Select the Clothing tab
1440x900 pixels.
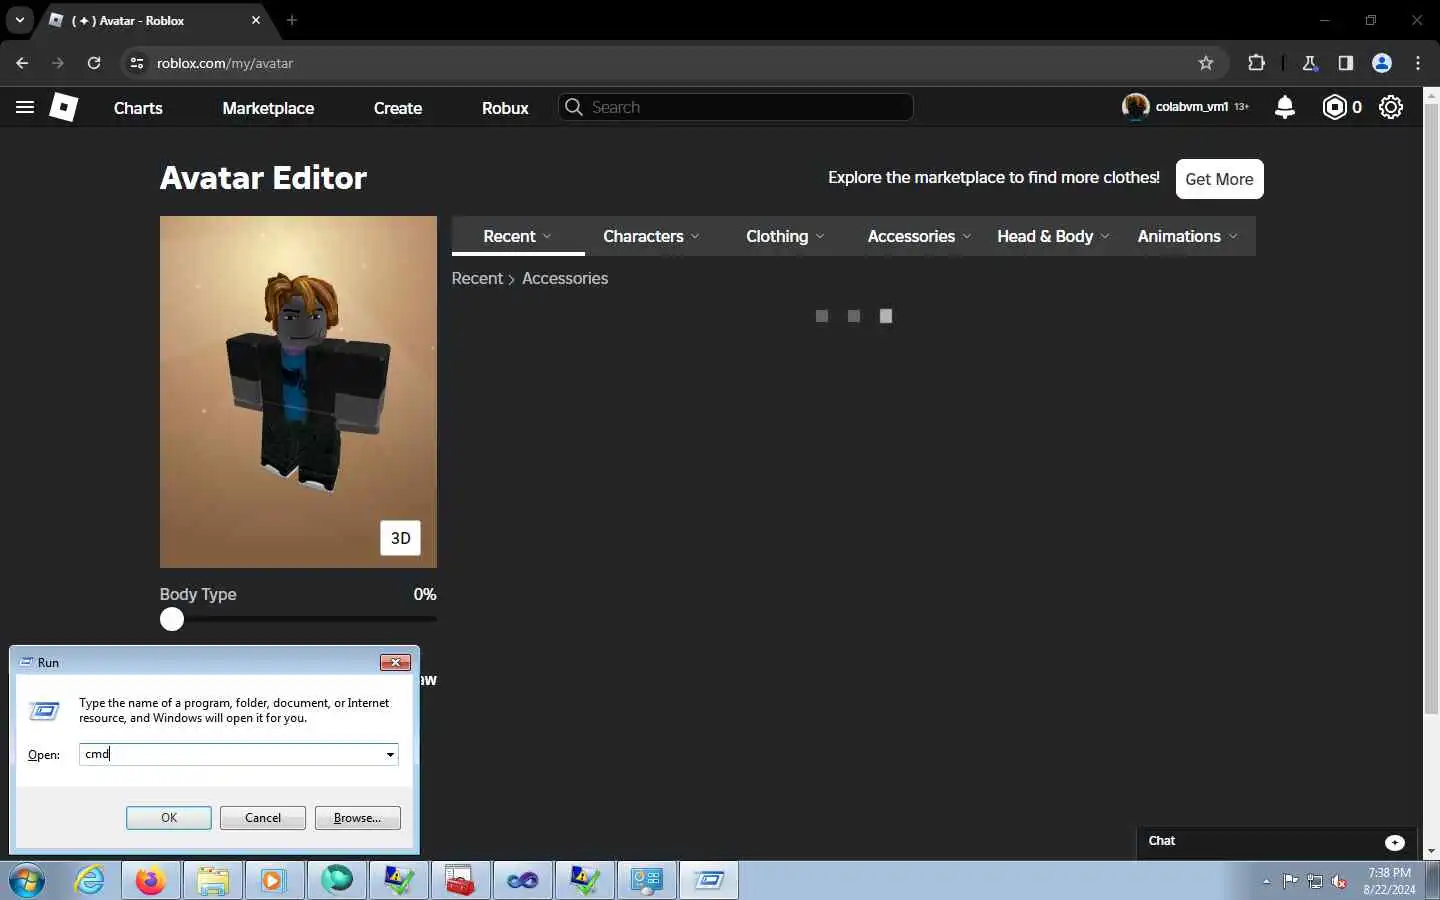click(x=785, y=236)
